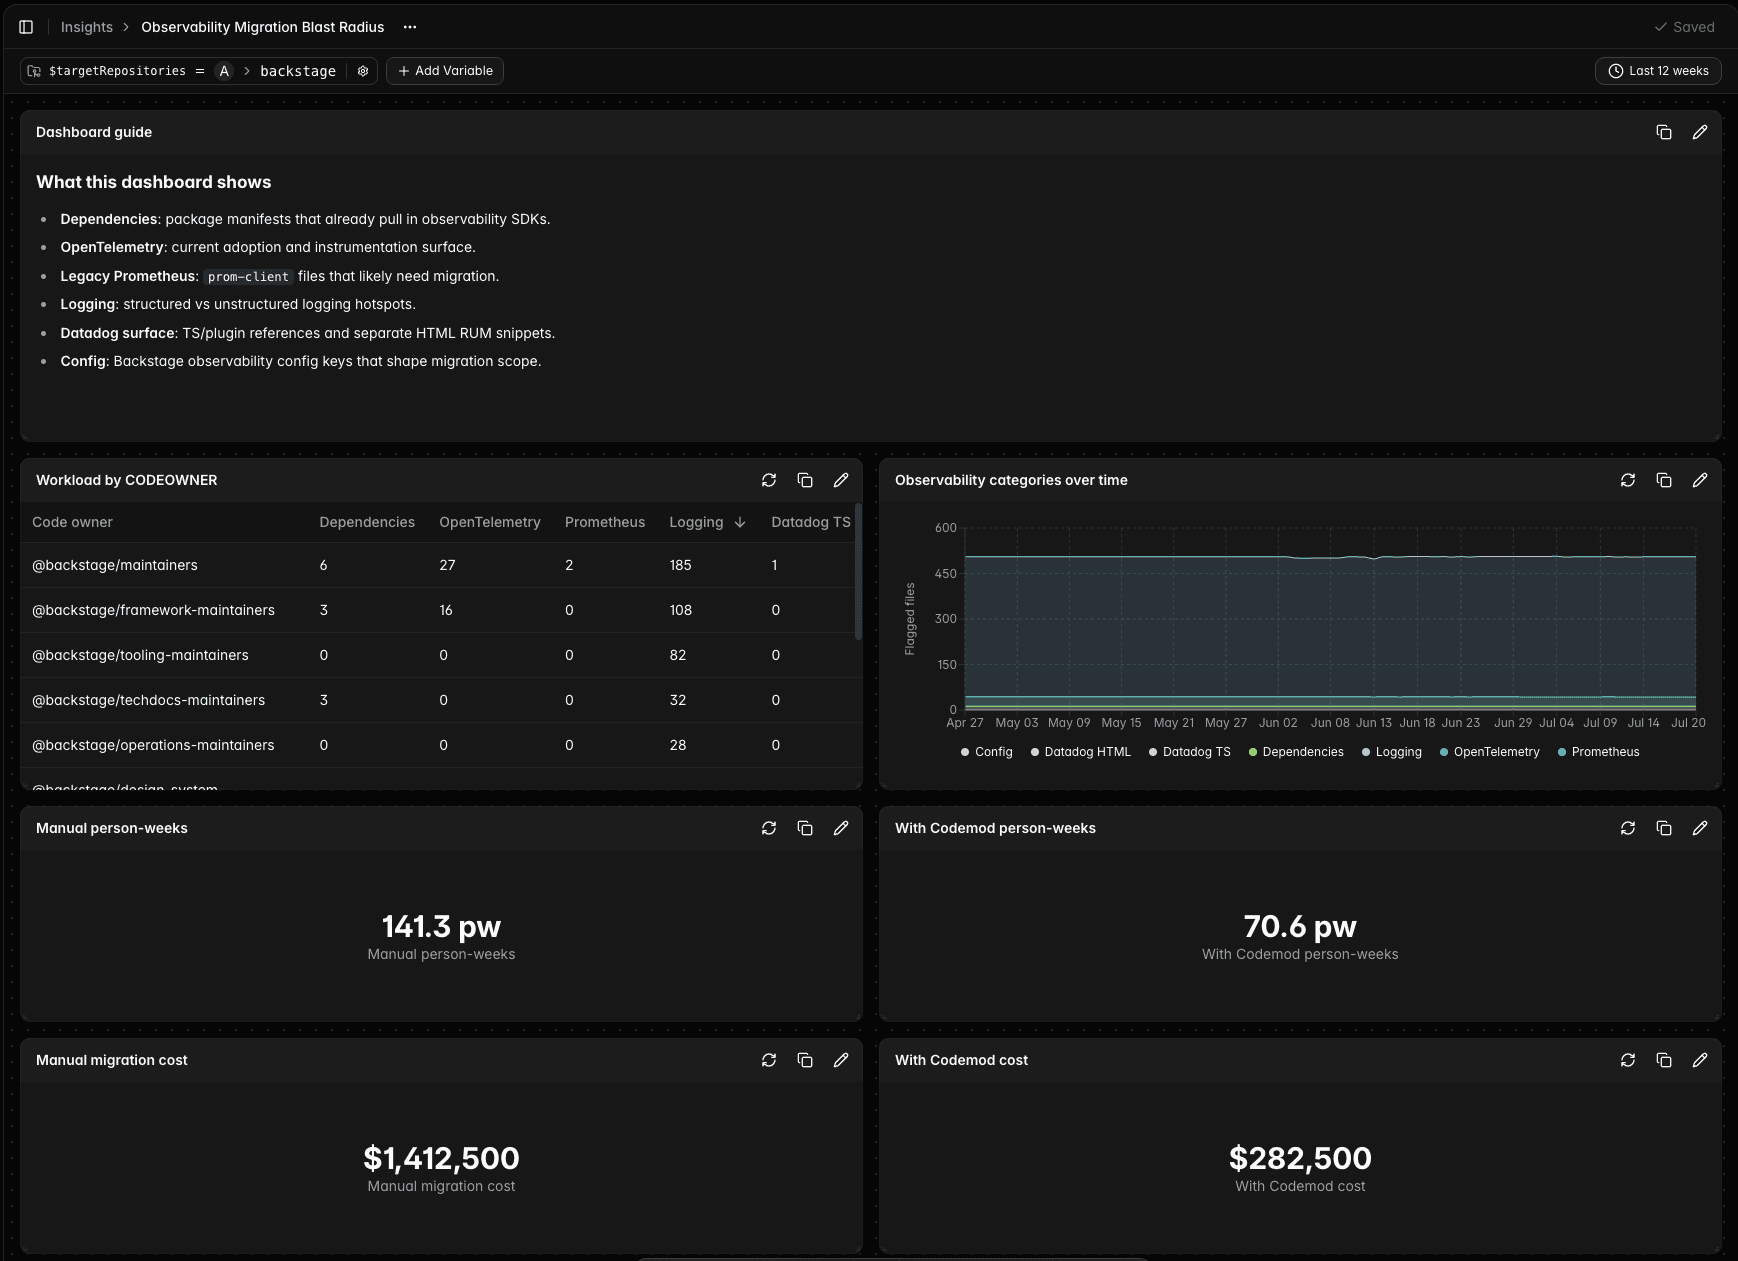Image resolution: width=1738 pixels, height=1261 pixels.
Task: Click the 70.6 pw value
Action: click(1300, 927)
